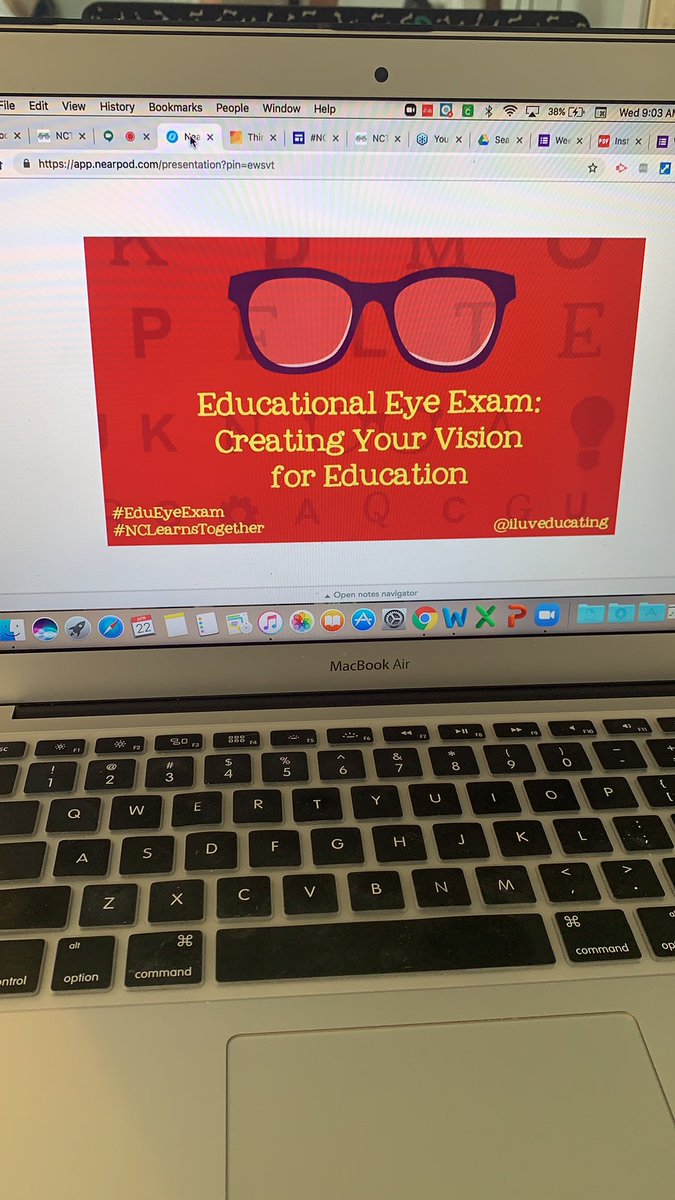
Task: Switch to the PDF 'Inst' tab
Action: [x=620, y=141]
